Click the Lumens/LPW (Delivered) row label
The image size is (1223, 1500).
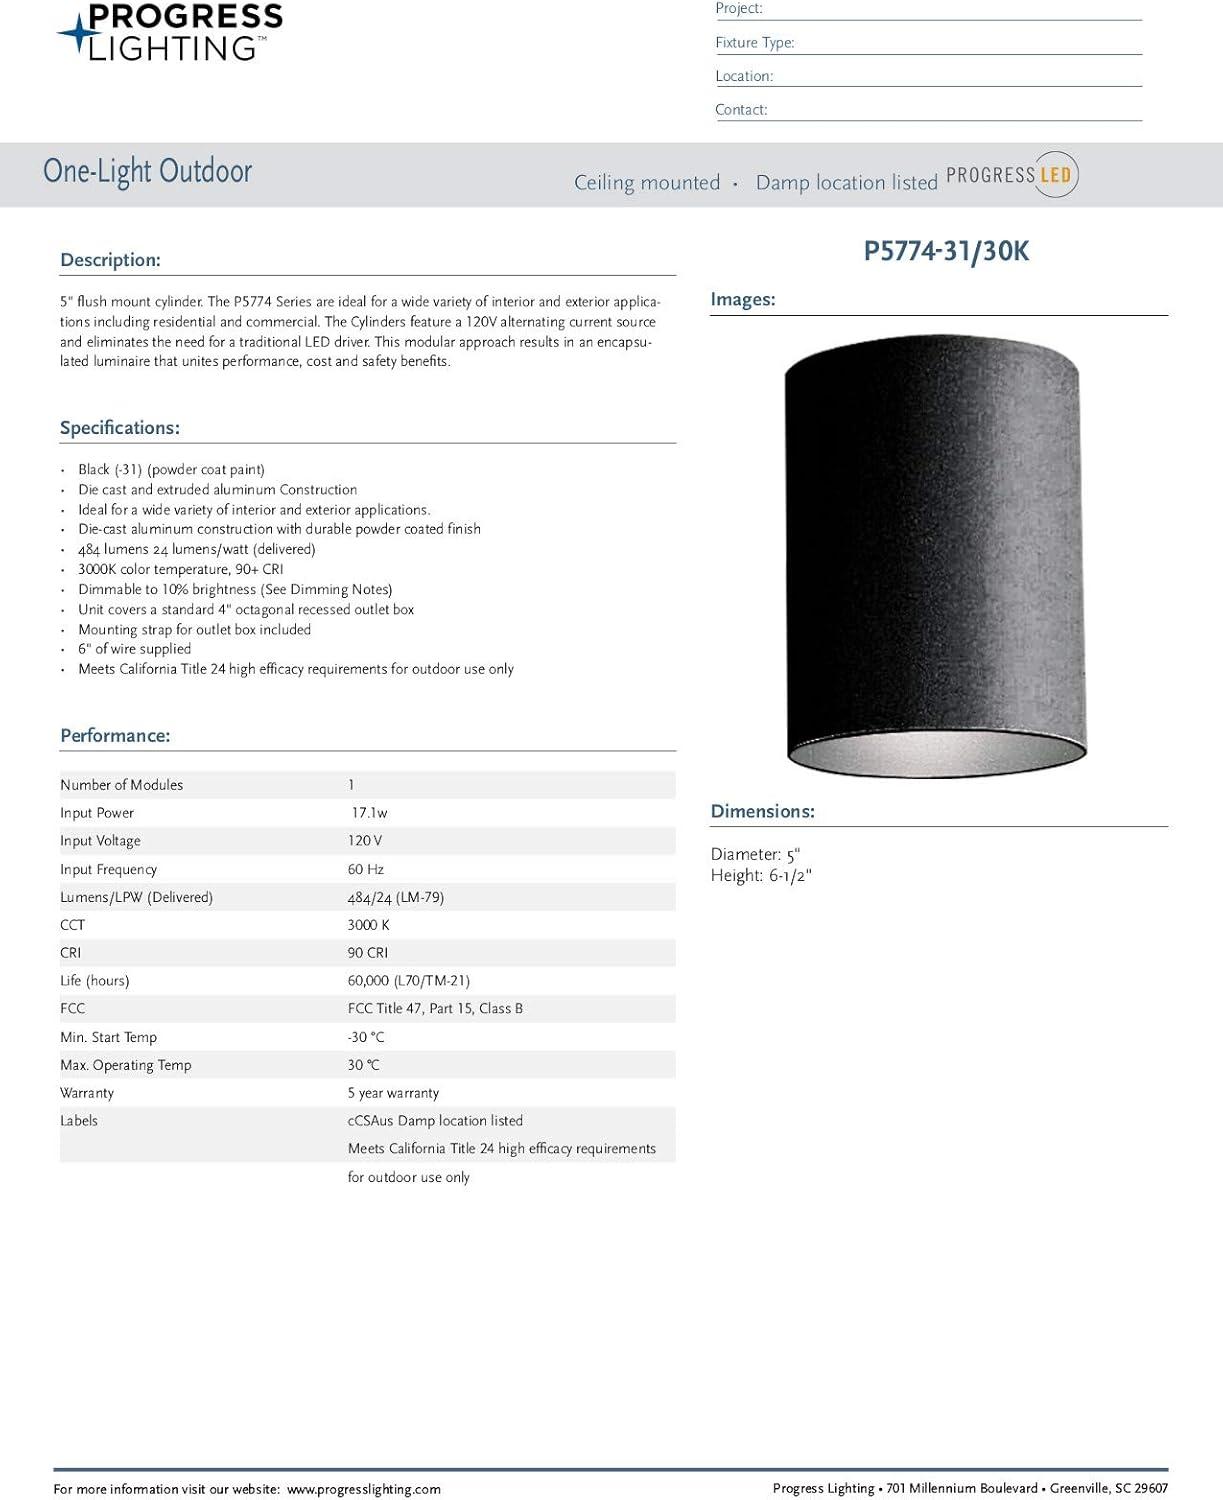(x=136, y=897)
